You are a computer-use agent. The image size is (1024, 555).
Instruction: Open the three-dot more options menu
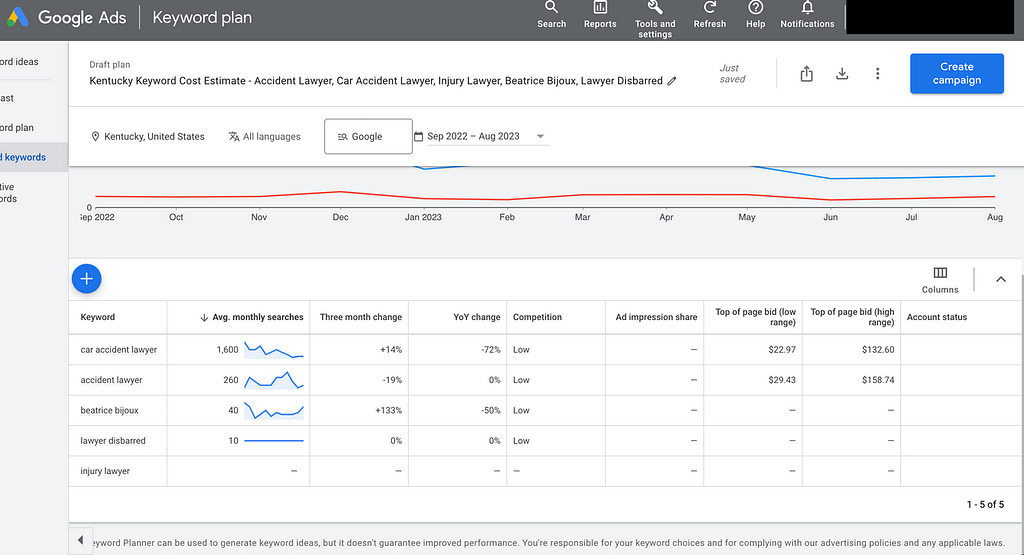[878, 74]
